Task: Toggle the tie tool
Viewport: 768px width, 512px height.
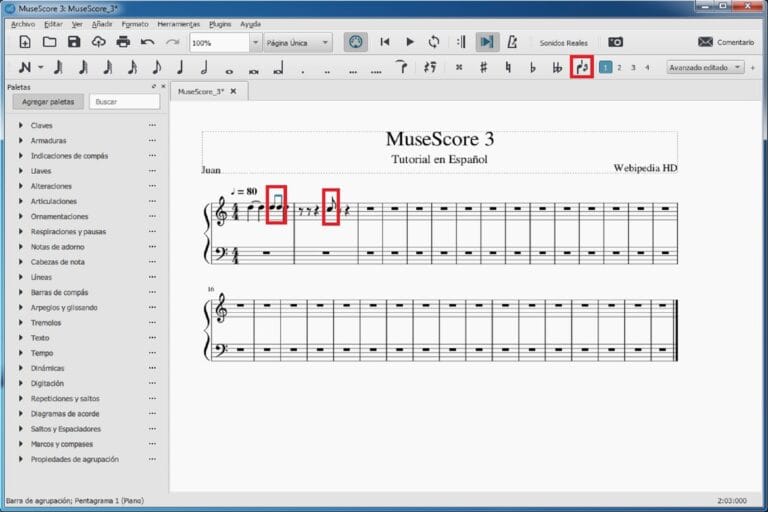Action: [x=402, y=67]
